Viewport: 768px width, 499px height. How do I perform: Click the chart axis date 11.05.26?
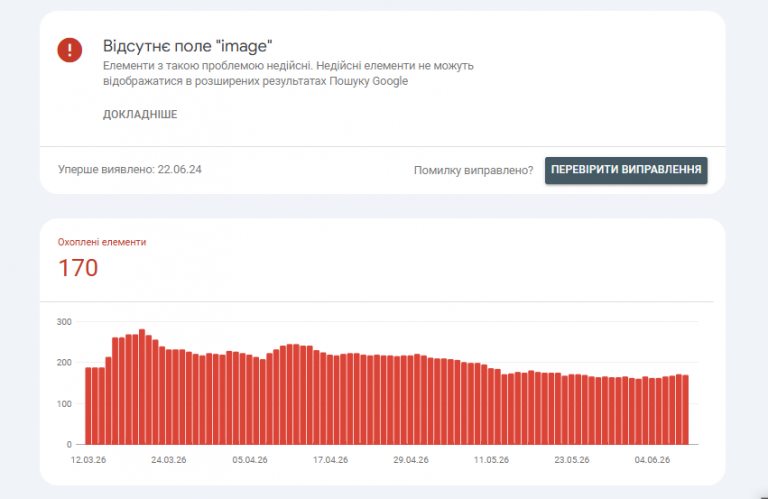click(x=491, y=460)
